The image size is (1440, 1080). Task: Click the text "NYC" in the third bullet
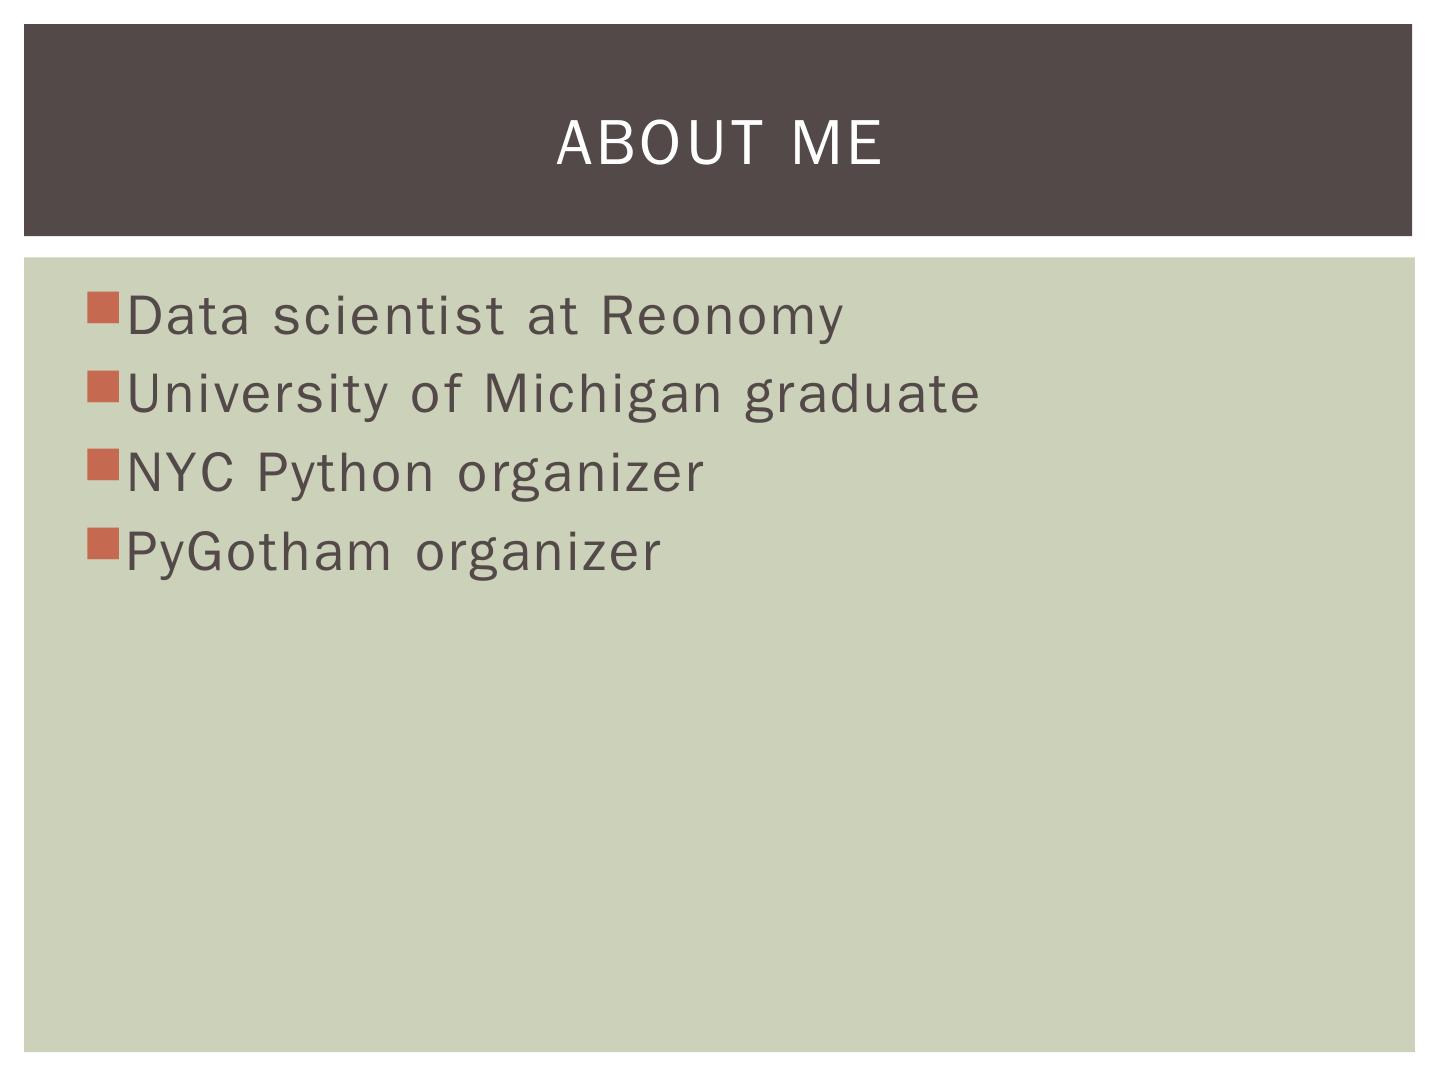[180, 474]
